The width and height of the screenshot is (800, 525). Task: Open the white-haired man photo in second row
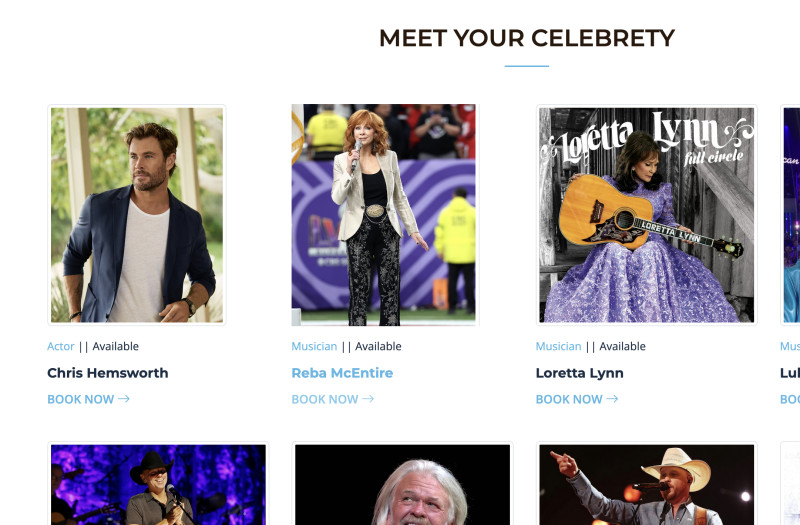click(403, 485)
